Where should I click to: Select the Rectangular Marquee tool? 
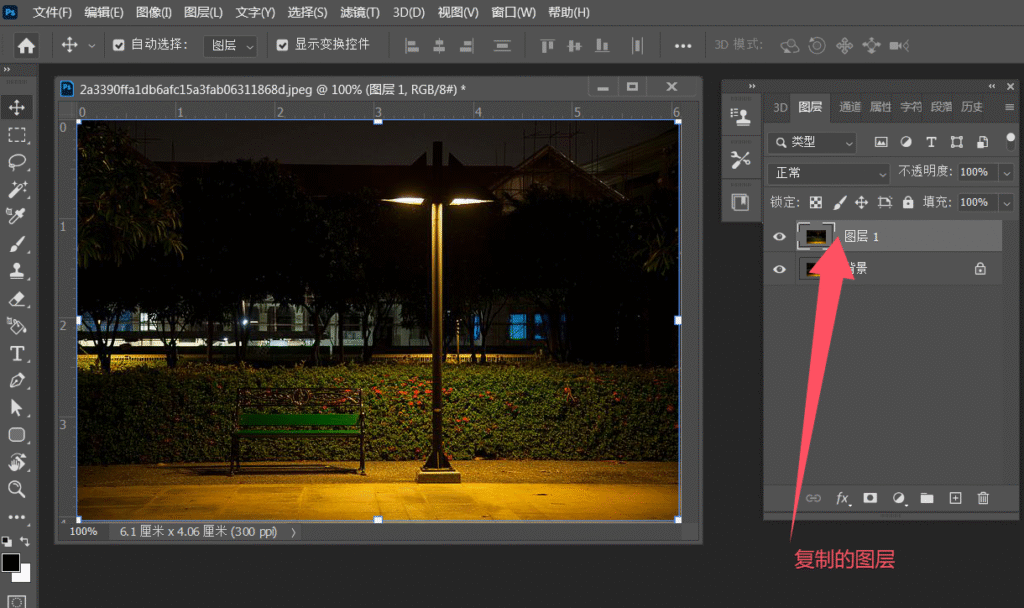tap(17, 135)
